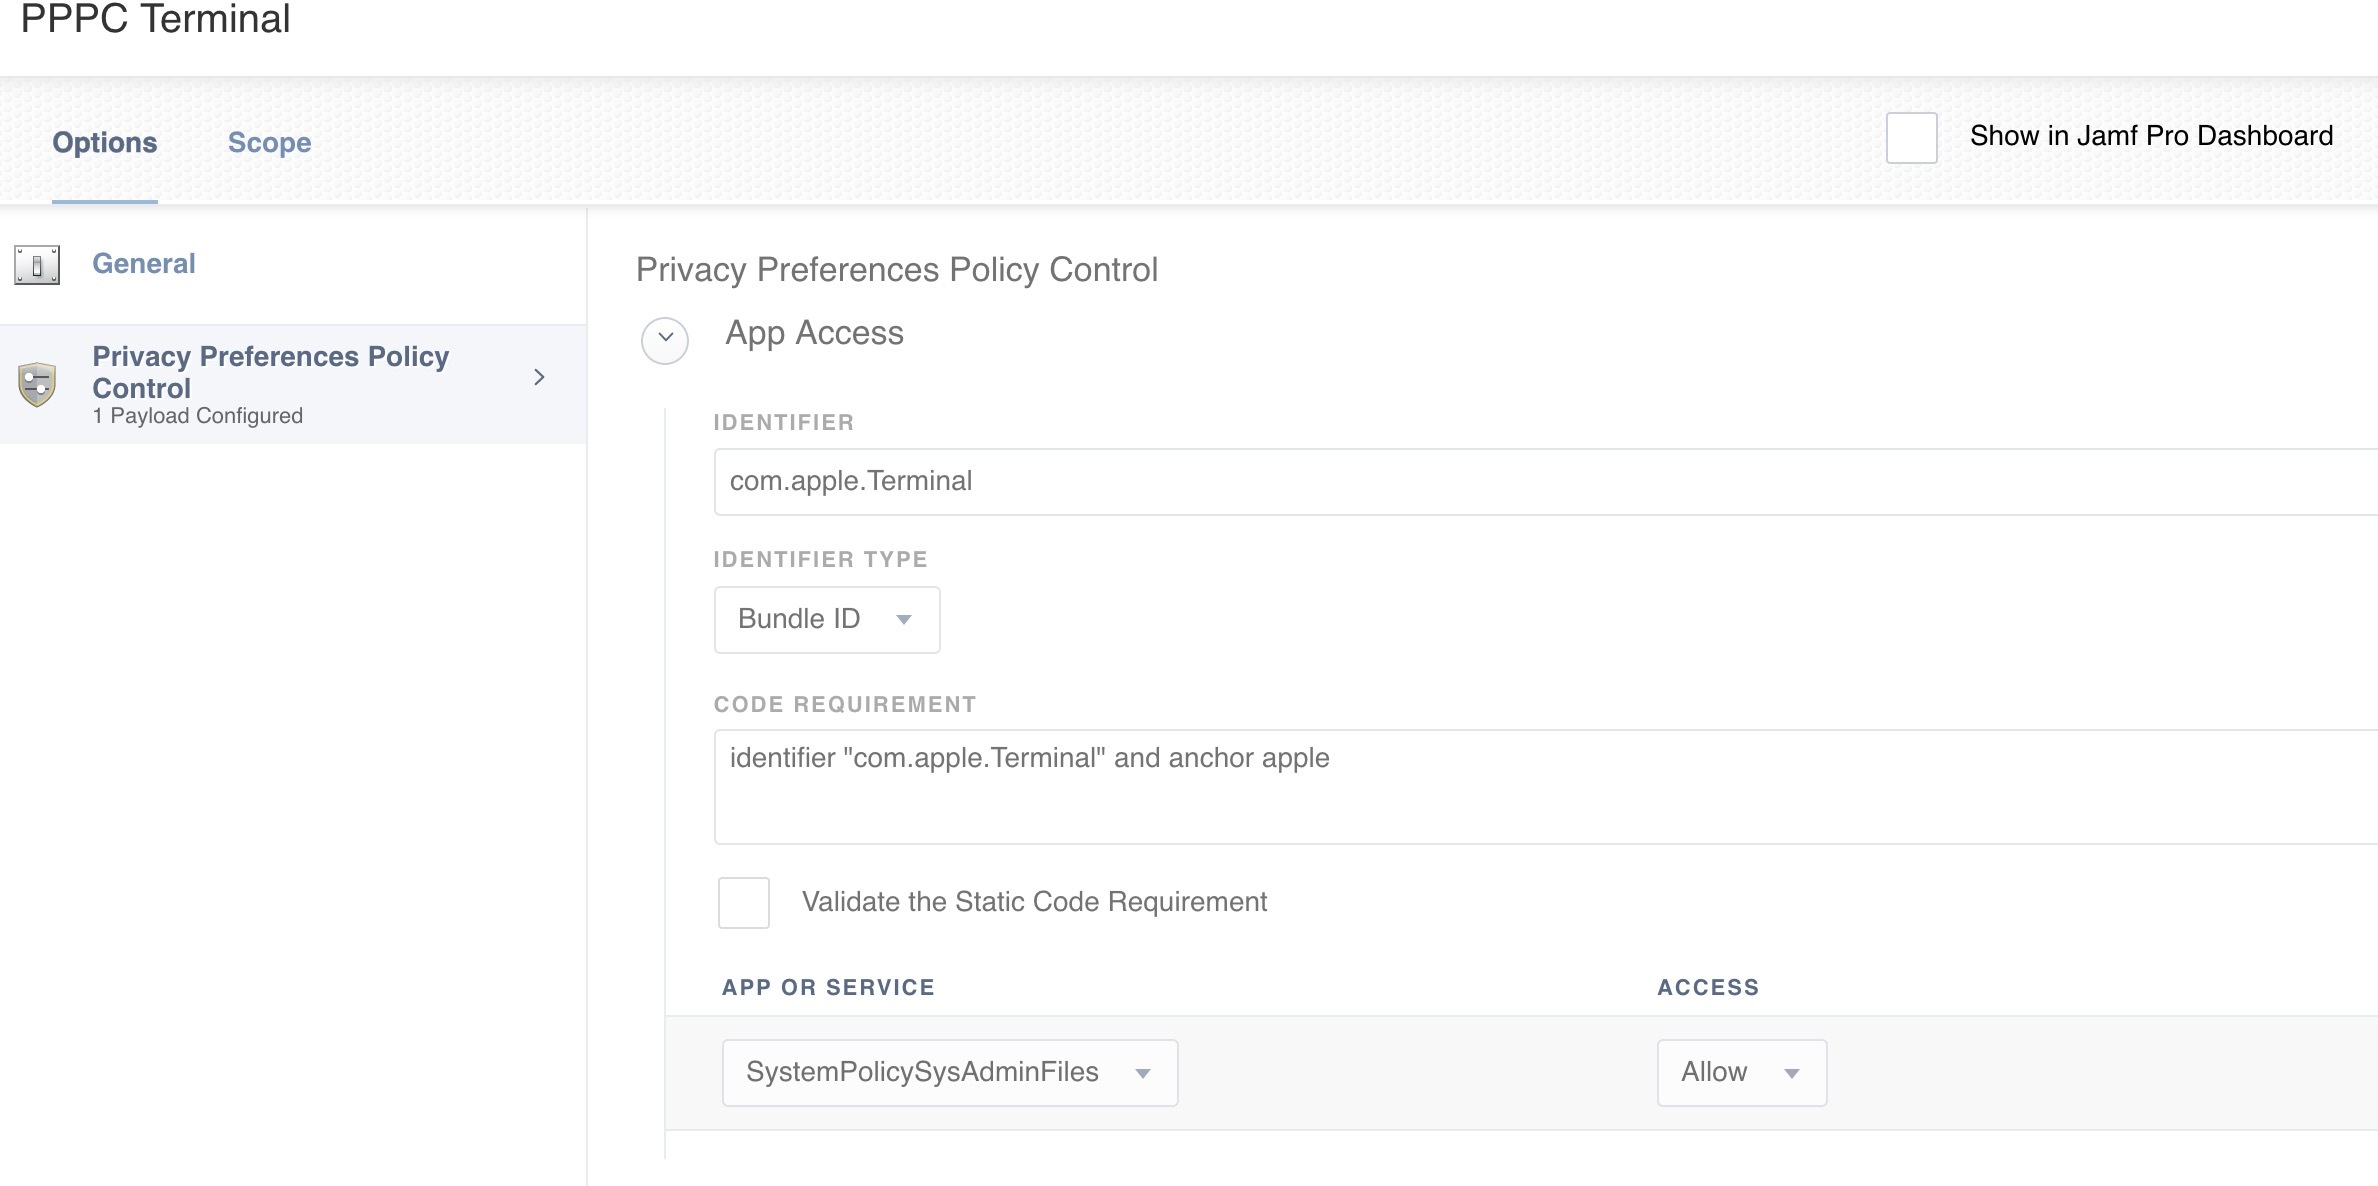Viewport: 2378px width, 1186px height.
Task: Open the Bundle ID identifier type dropdown
Action: (x=827, y=619)
